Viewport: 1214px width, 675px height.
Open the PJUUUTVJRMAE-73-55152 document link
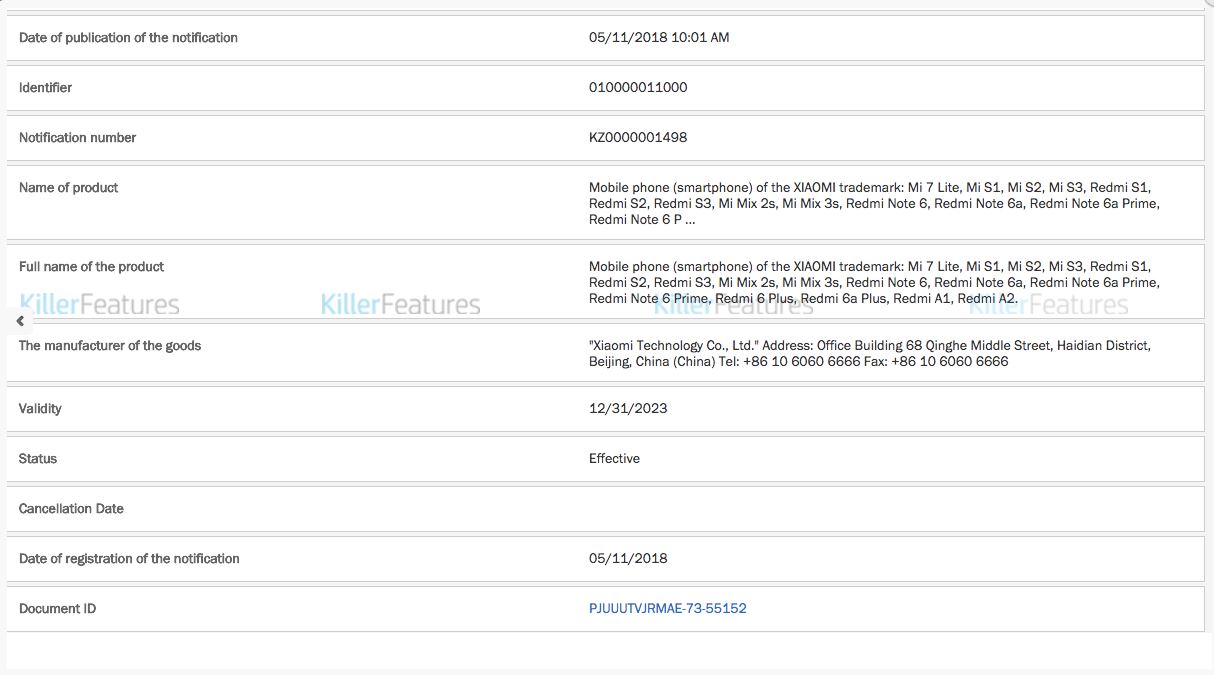click(667, 608)
